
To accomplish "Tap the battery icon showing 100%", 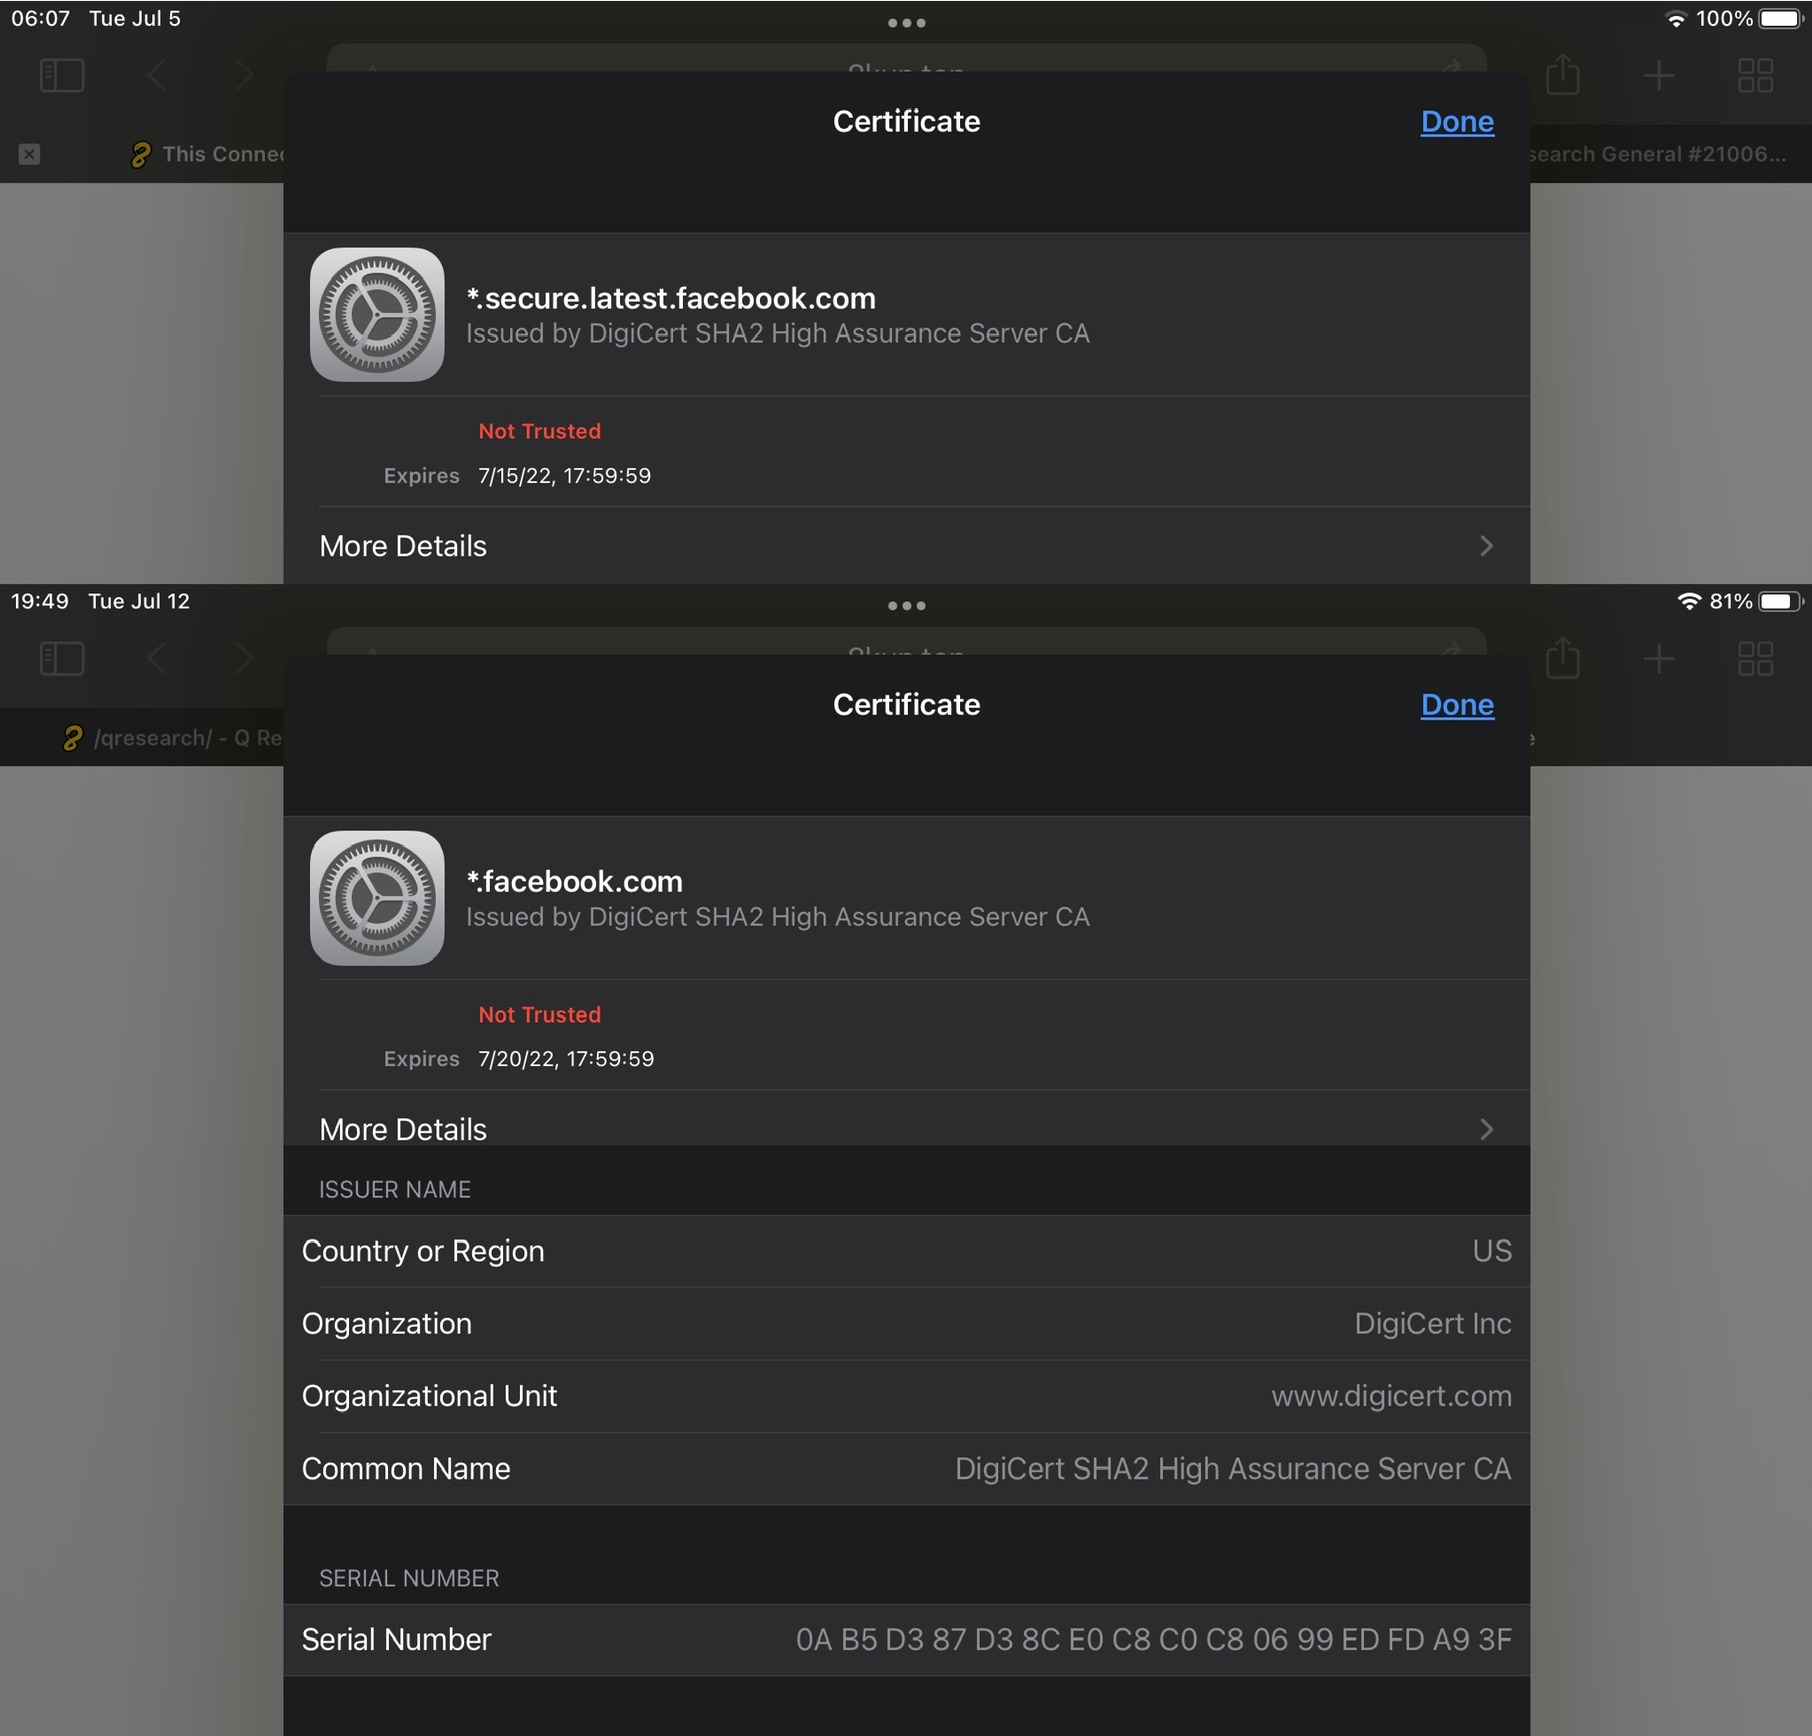I will pyautogui.click(x=1781, y=19).
